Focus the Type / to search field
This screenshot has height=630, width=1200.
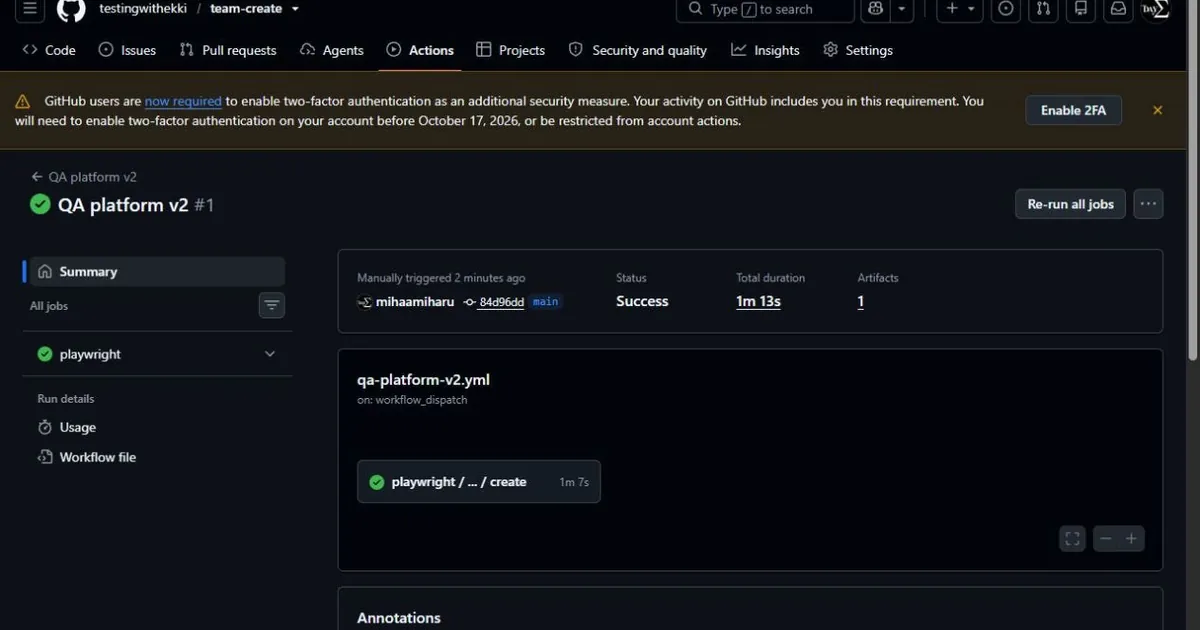pos(765,9)
